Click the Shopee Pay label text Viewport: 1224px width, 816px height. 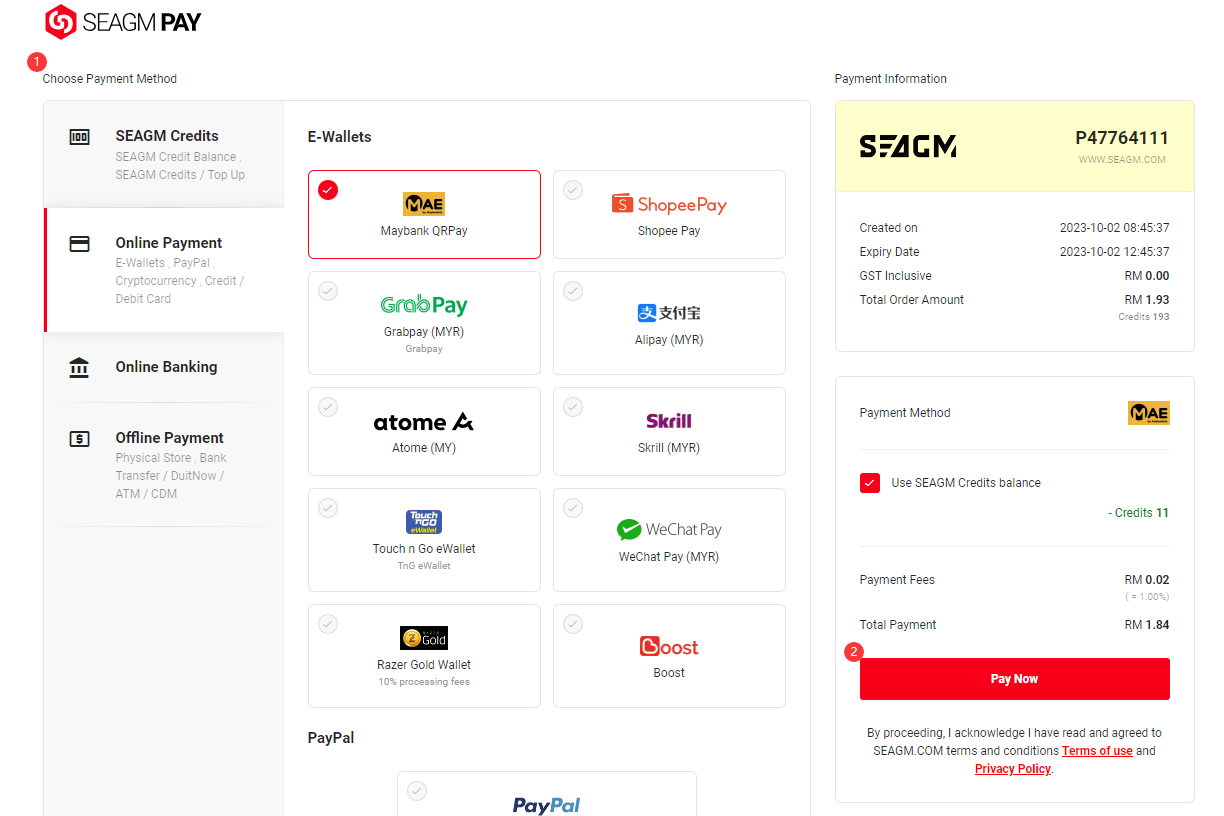point(669,231)
